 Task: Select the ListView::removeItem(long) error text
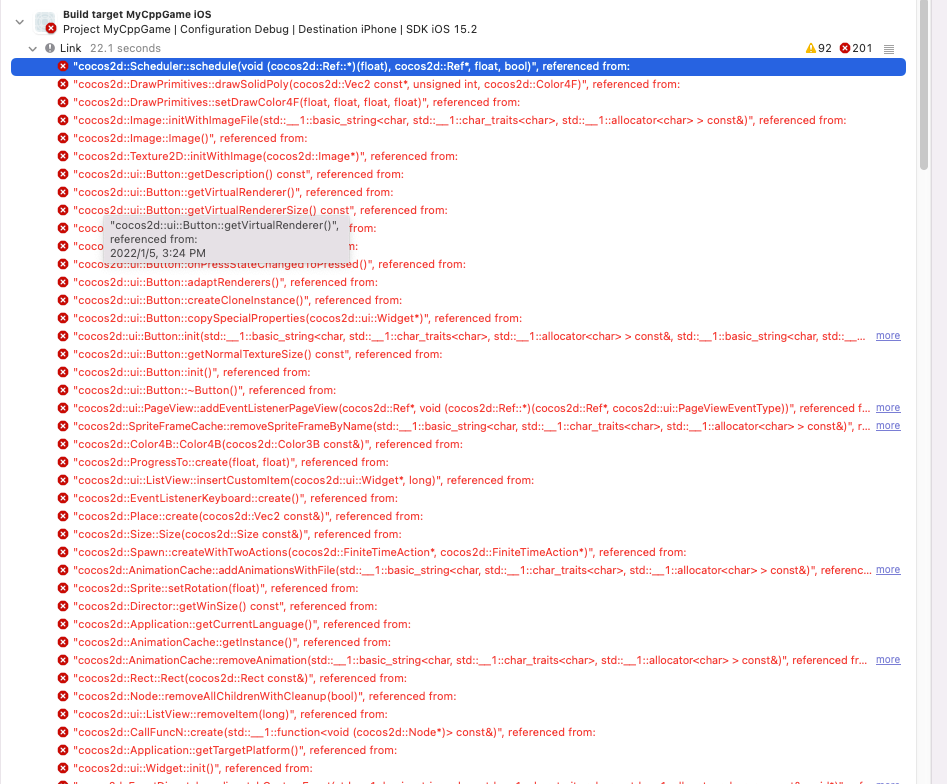coord(230,714)
